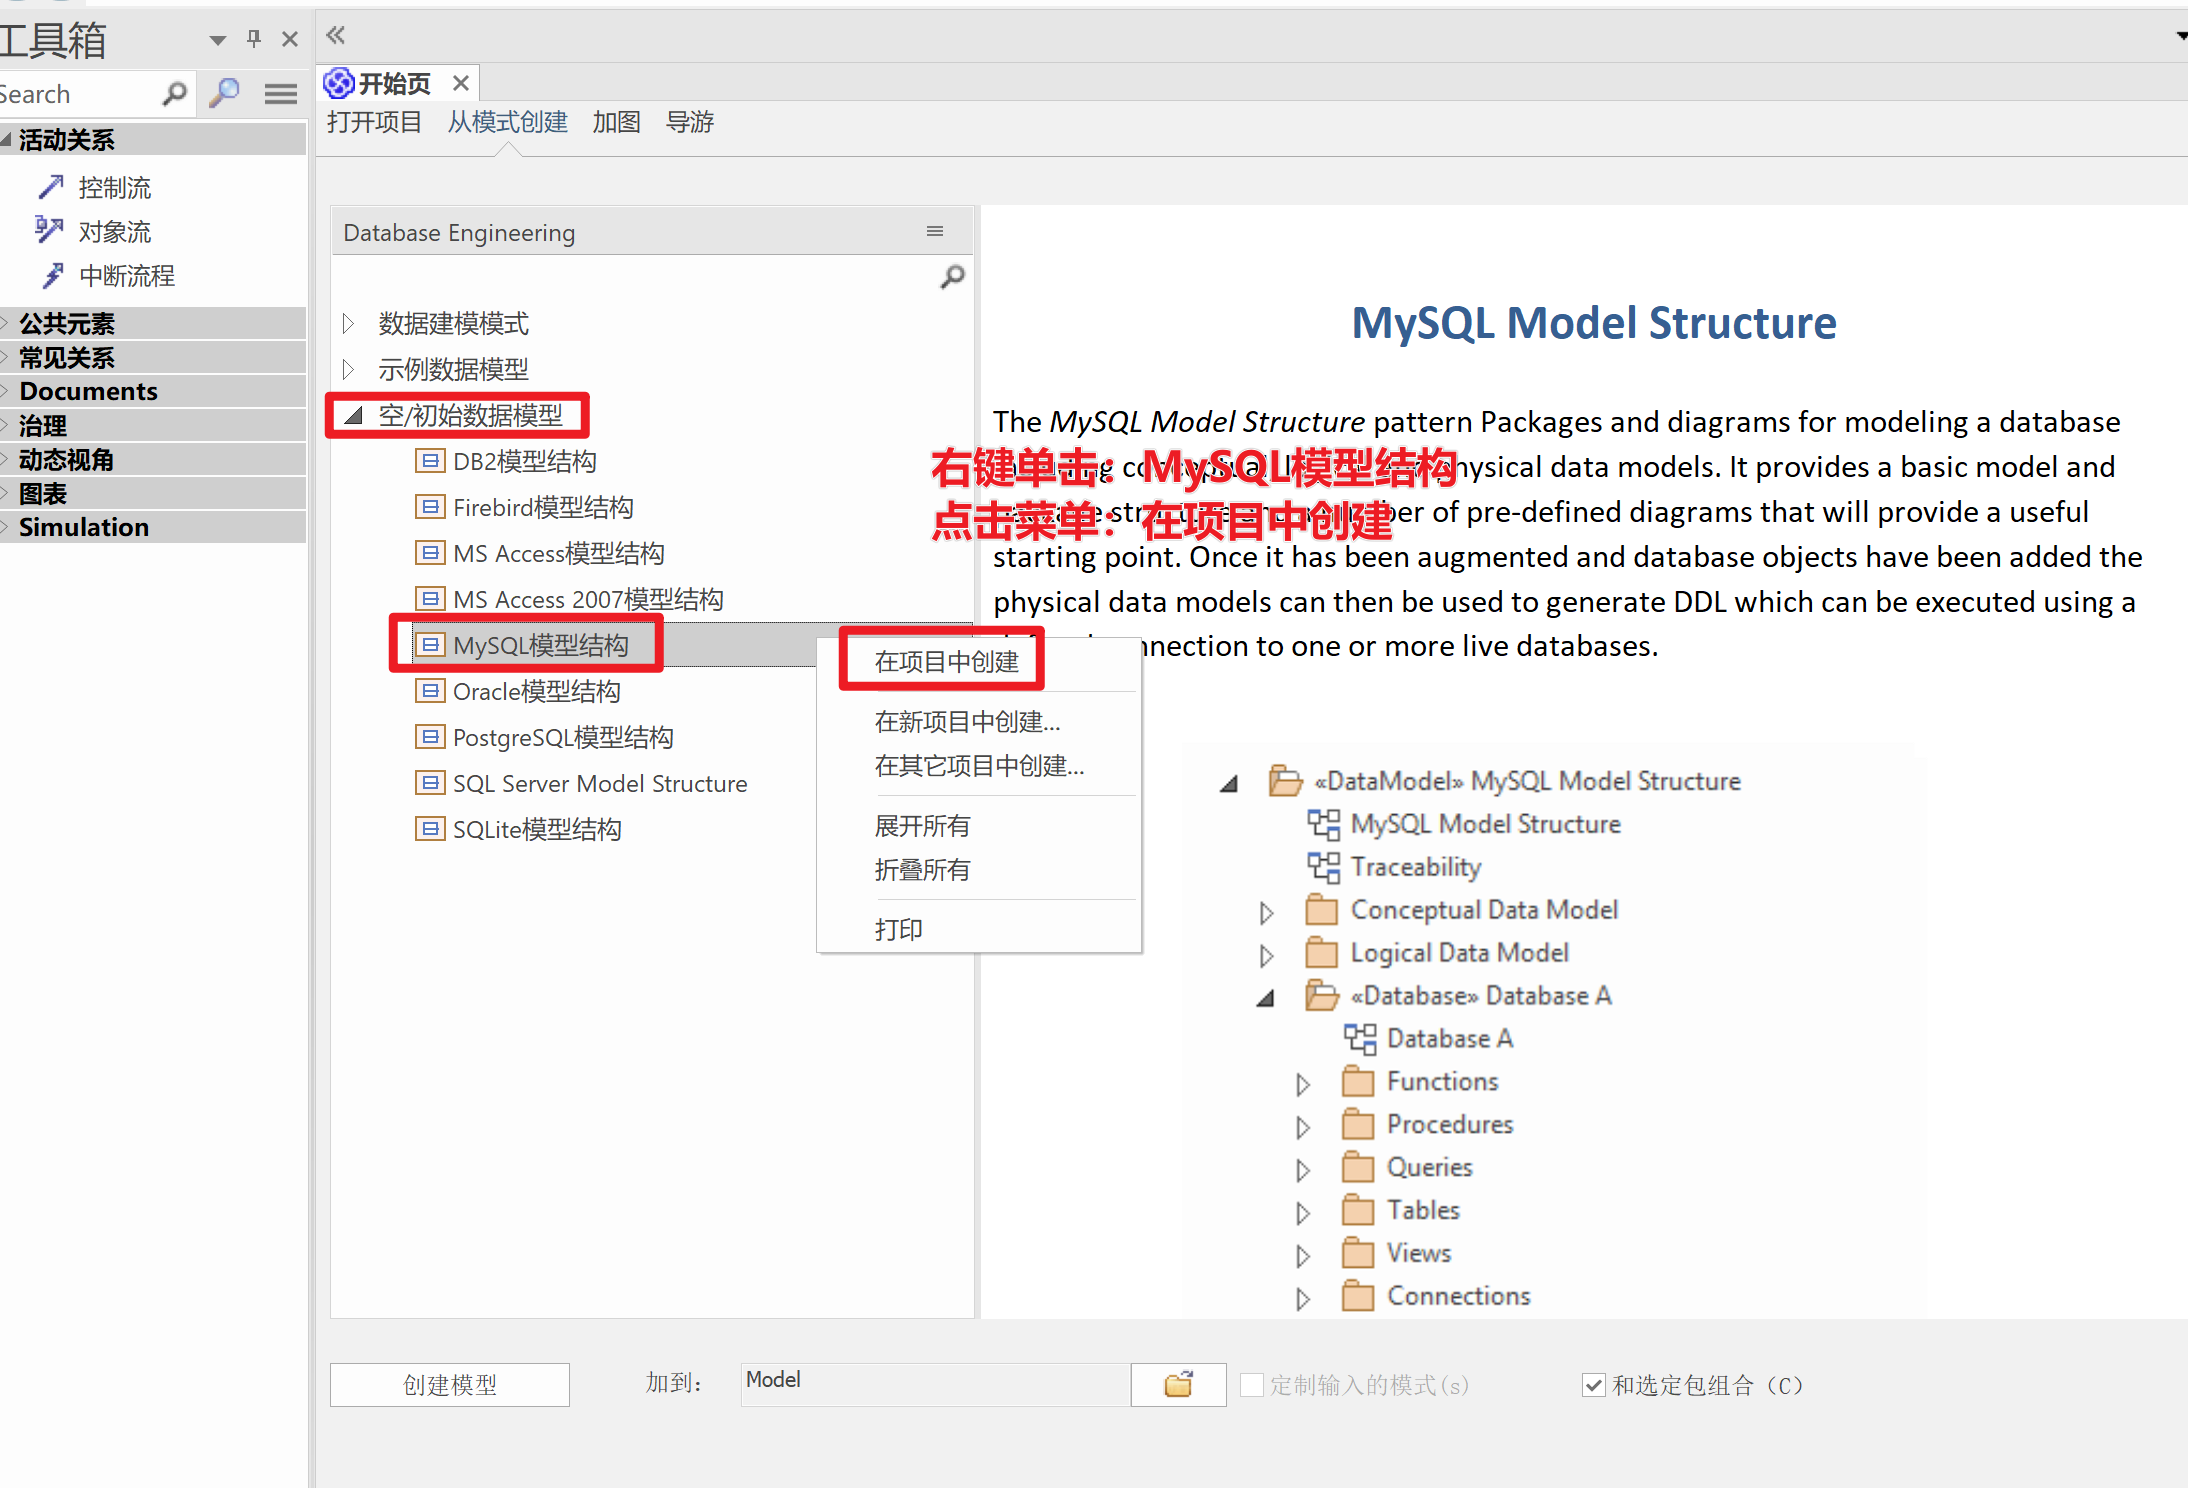2188x1488 pixels.
Task: Click the toolbox Search field
Action: (78, 94)
